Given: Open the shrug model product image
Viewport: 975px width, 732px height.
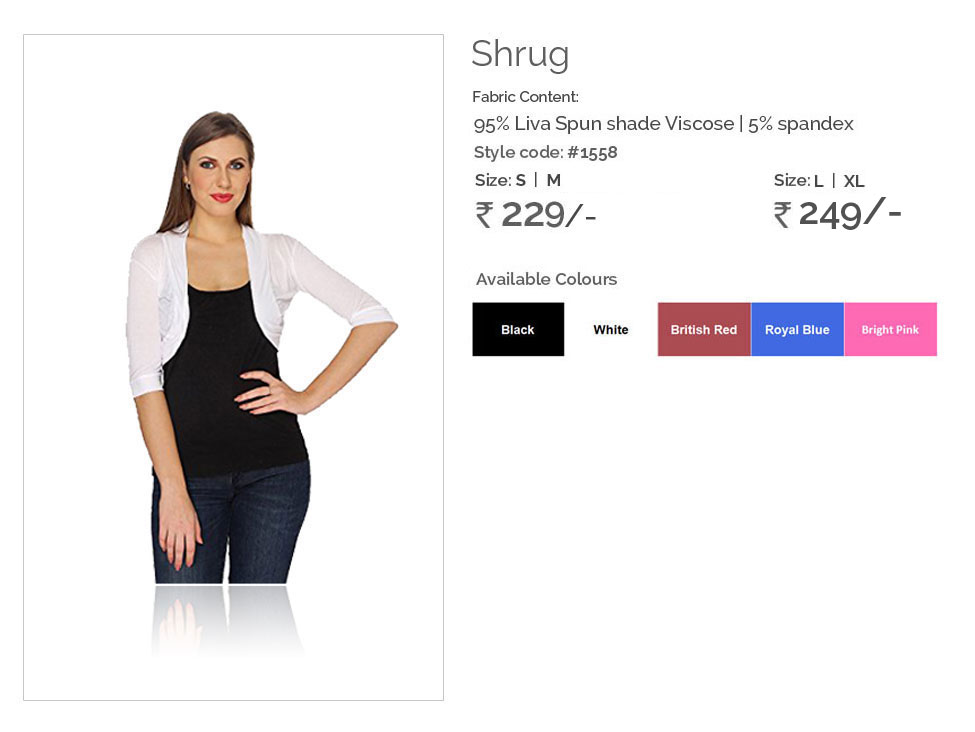Looking at the screenshot, I should 233,367.
